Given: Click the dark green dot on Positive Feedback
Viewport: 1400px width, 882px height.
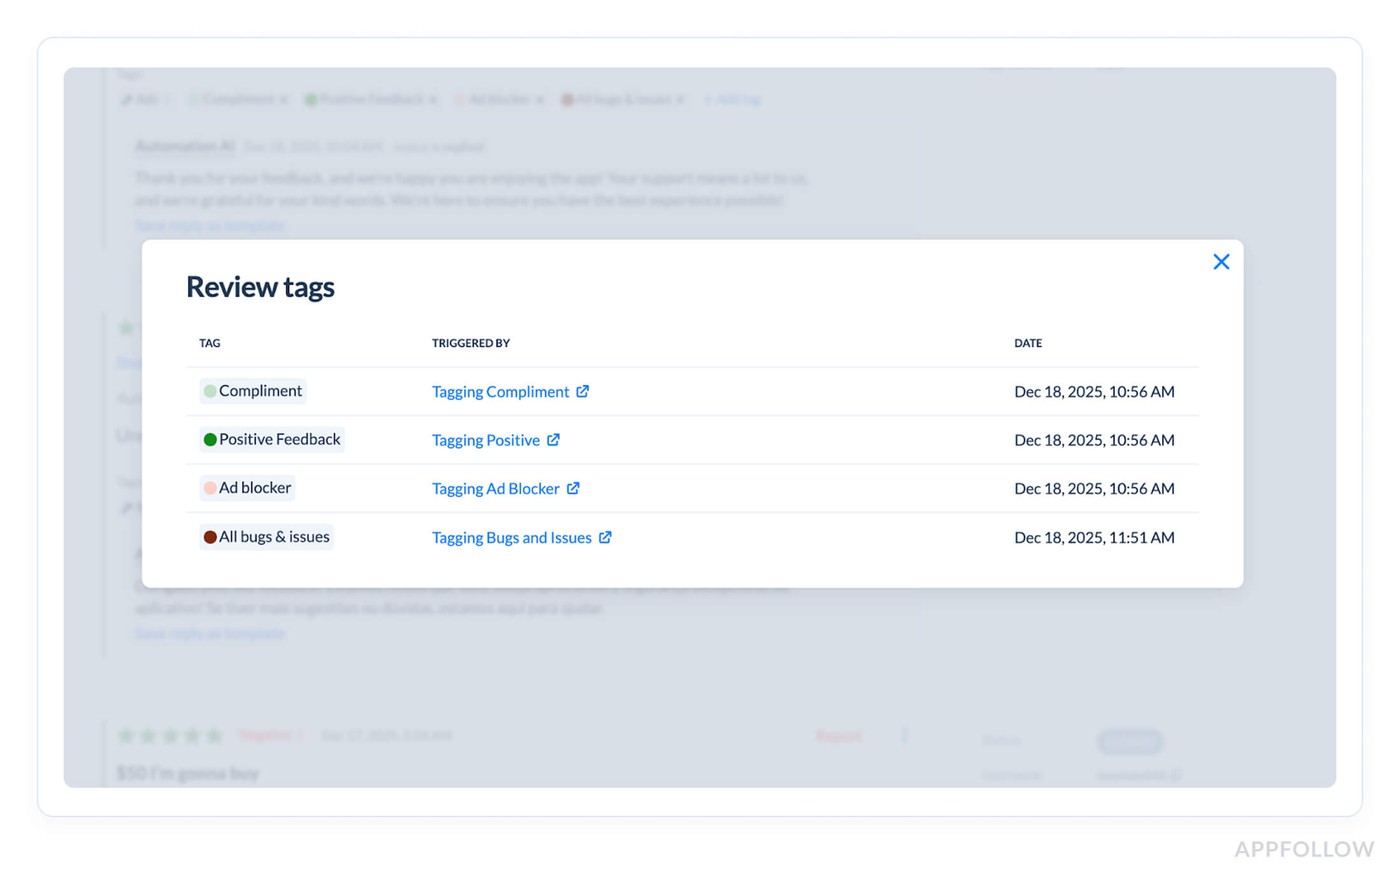Looking at the screenshot, I should [x=210, y=440].
